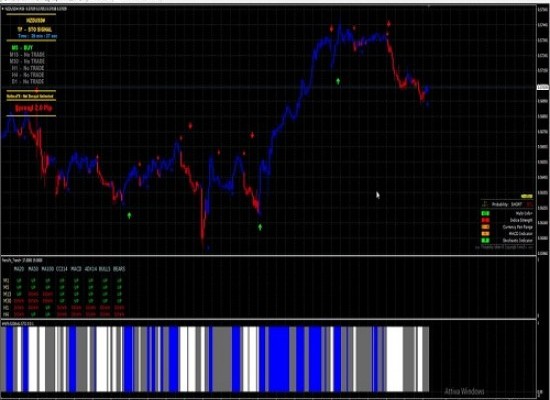Select the BEARS column header
Viewport: 550px width, 400px height.
coord(119,269)
